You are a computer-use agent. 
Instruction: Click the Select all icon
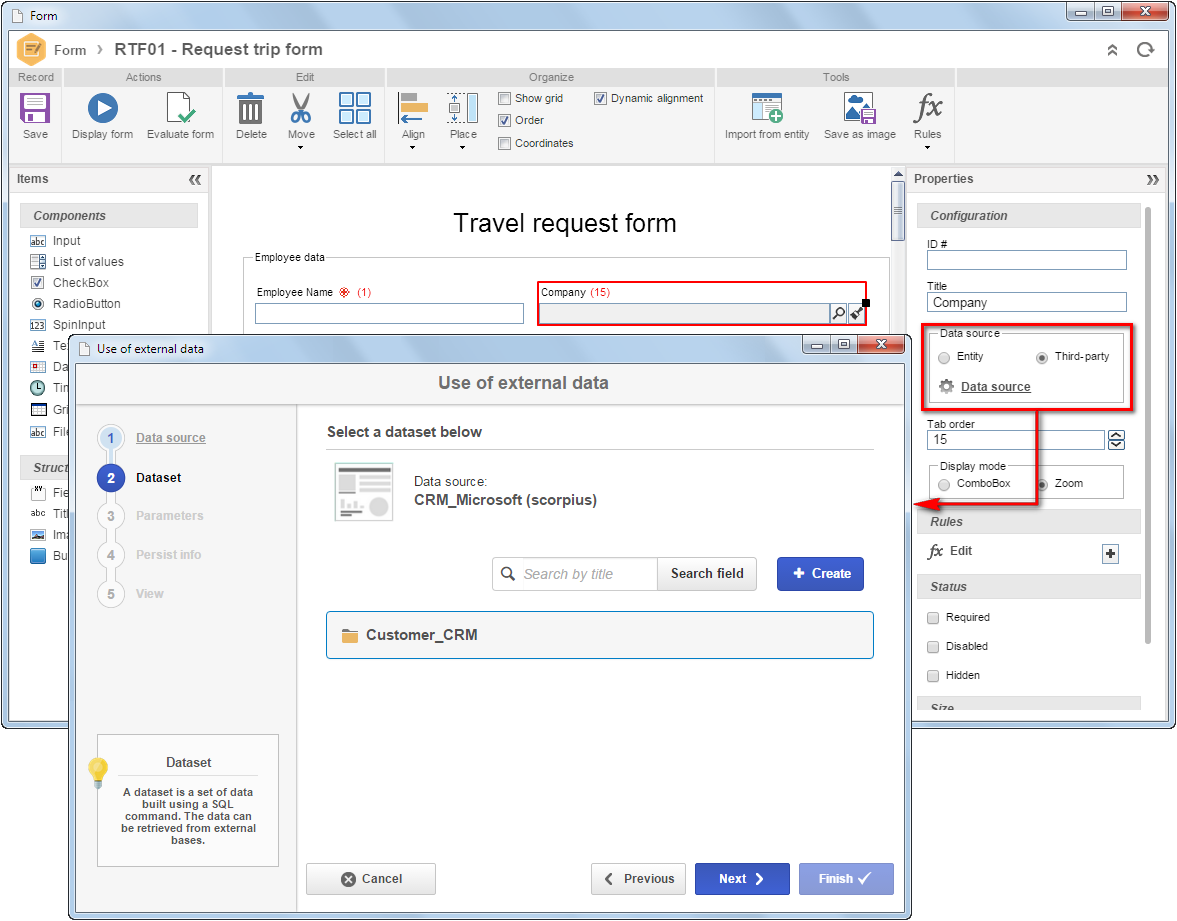354,108
